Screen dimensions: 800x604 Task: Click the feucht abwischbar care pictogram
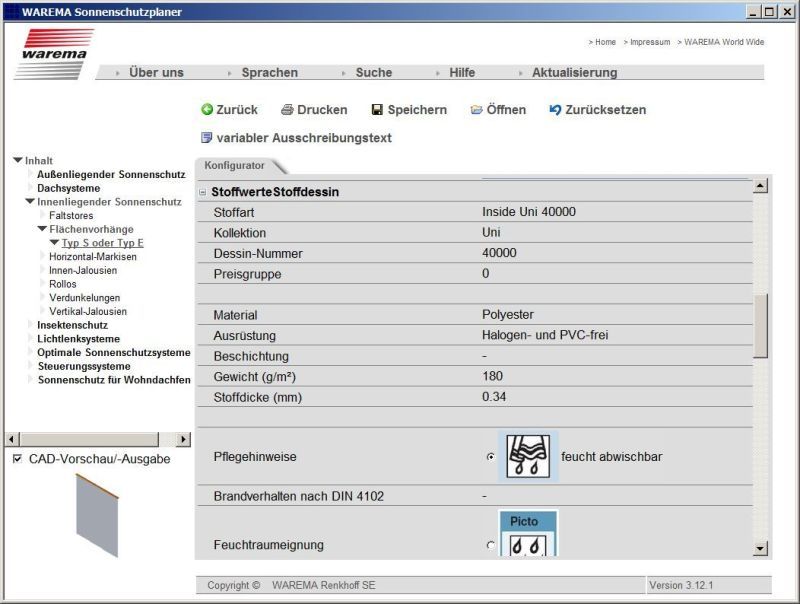(528, 457)
